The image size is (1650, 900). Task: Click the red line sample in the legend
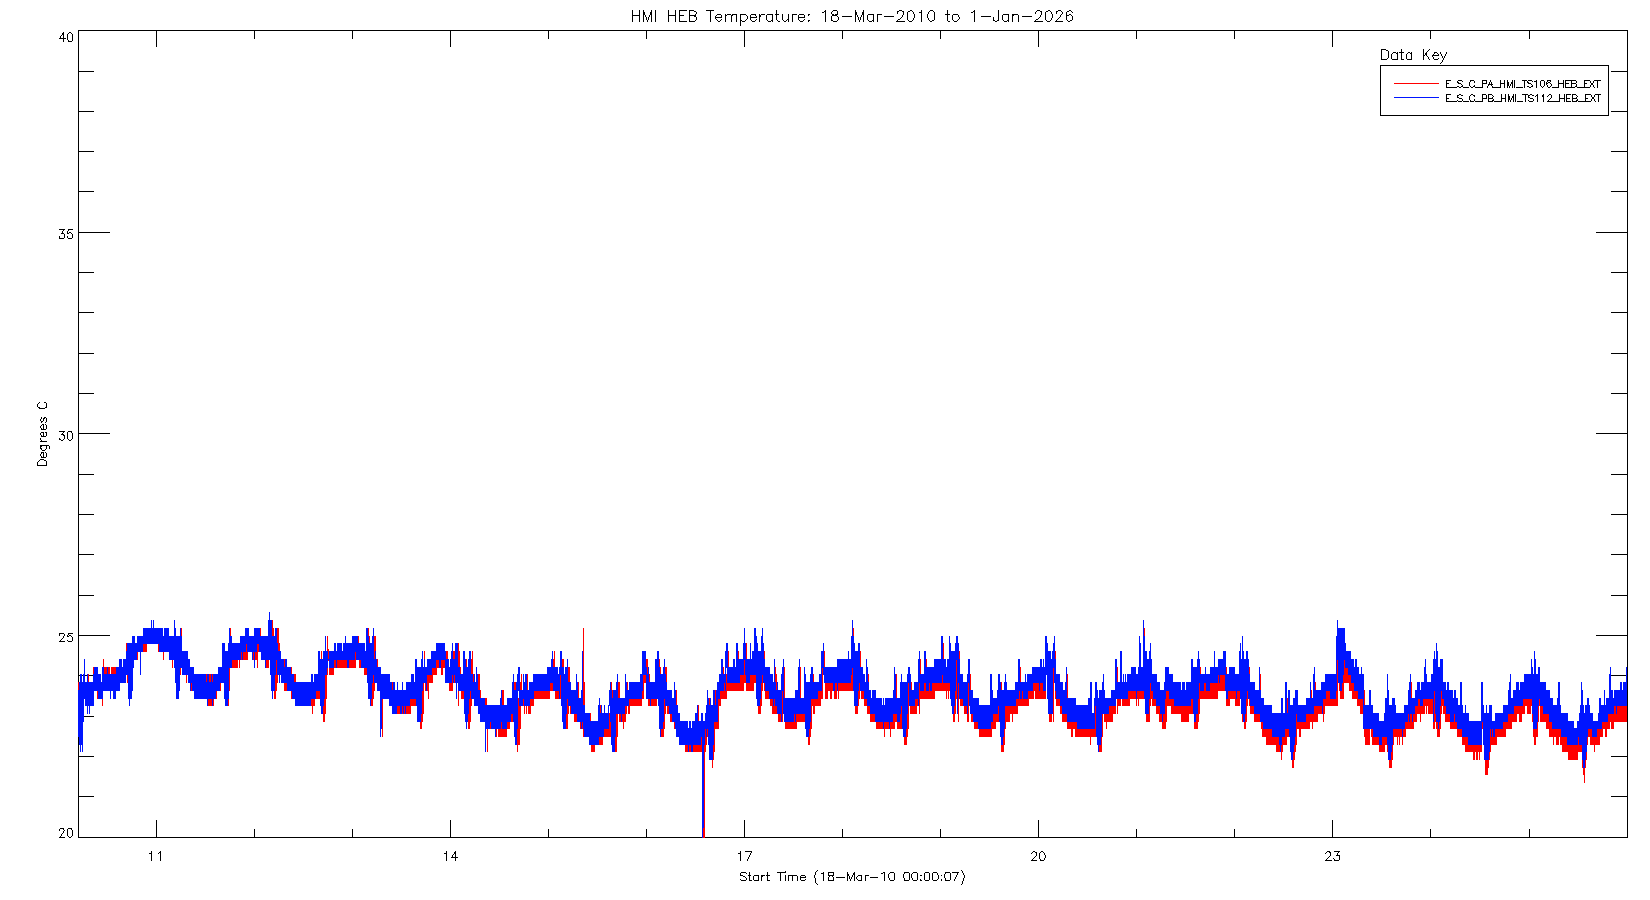1415,84
